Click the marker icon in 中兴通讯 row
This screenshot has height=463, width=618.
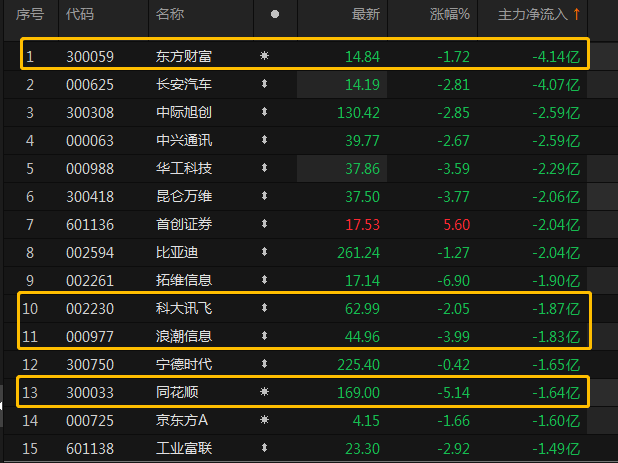pyautogui.click(x=264, y=140)
